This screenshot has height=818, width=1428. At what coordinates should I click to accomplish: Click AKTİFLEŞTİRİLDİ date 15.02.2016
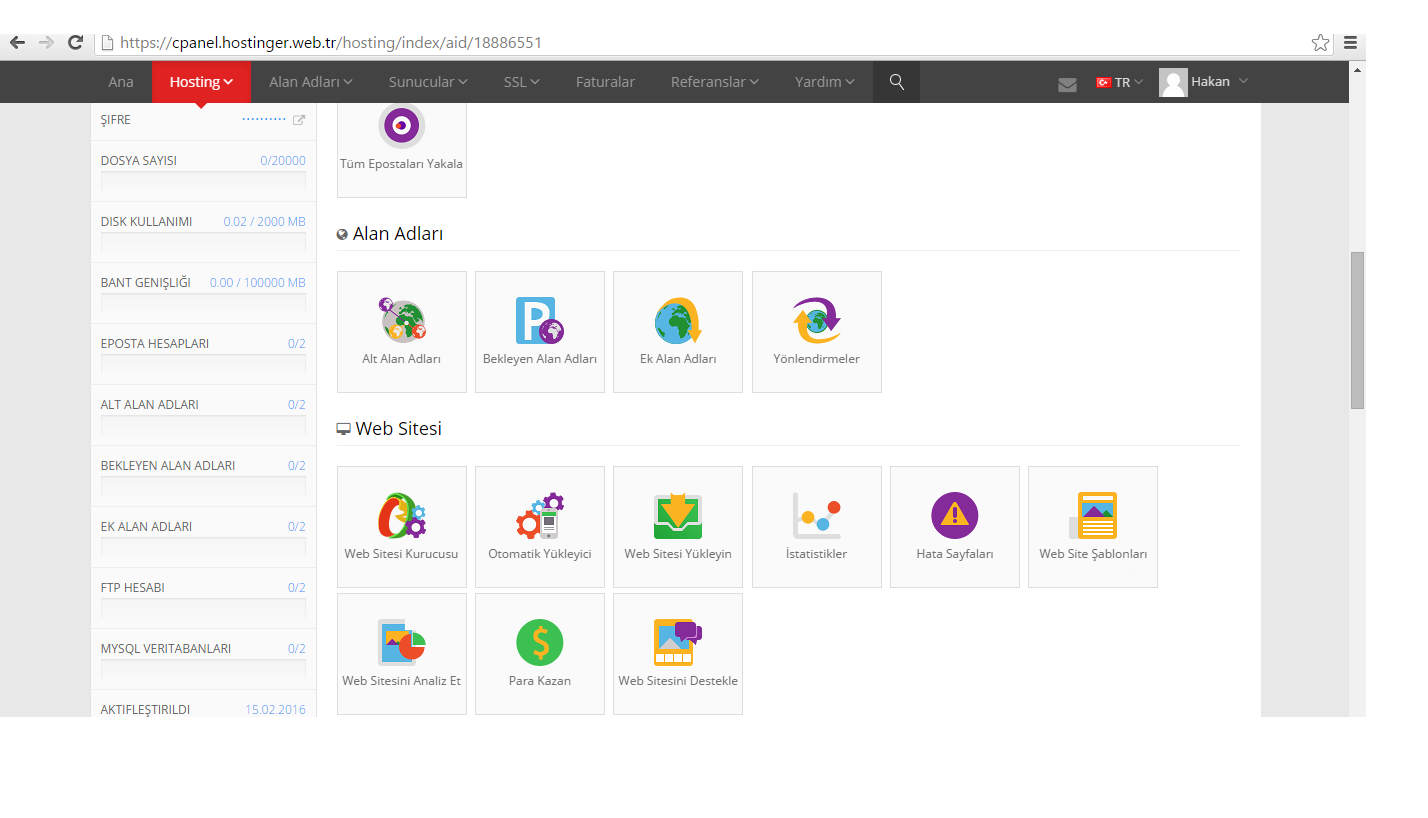tap(275, 709)
